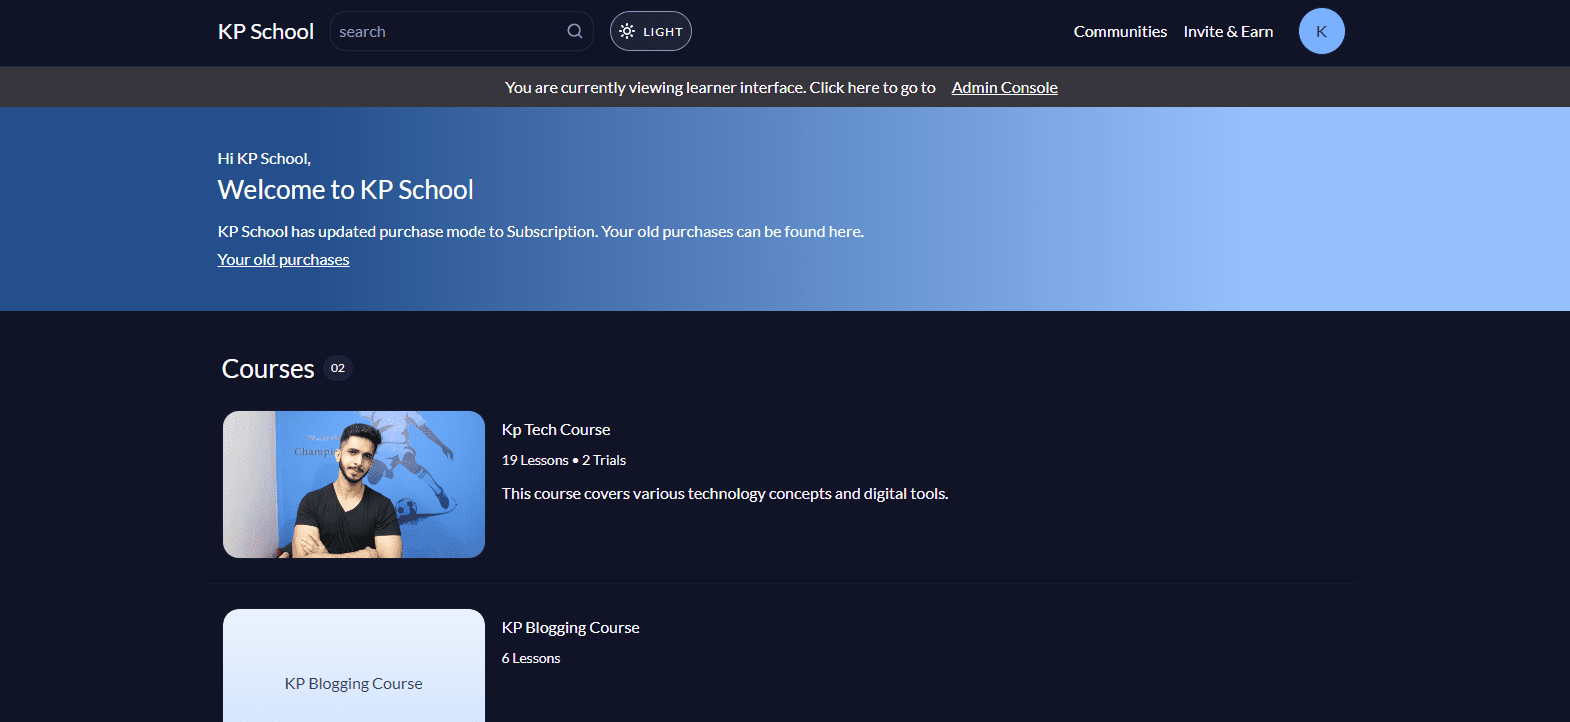Click the Kp Tech Course description text

(x=725, y=493)
